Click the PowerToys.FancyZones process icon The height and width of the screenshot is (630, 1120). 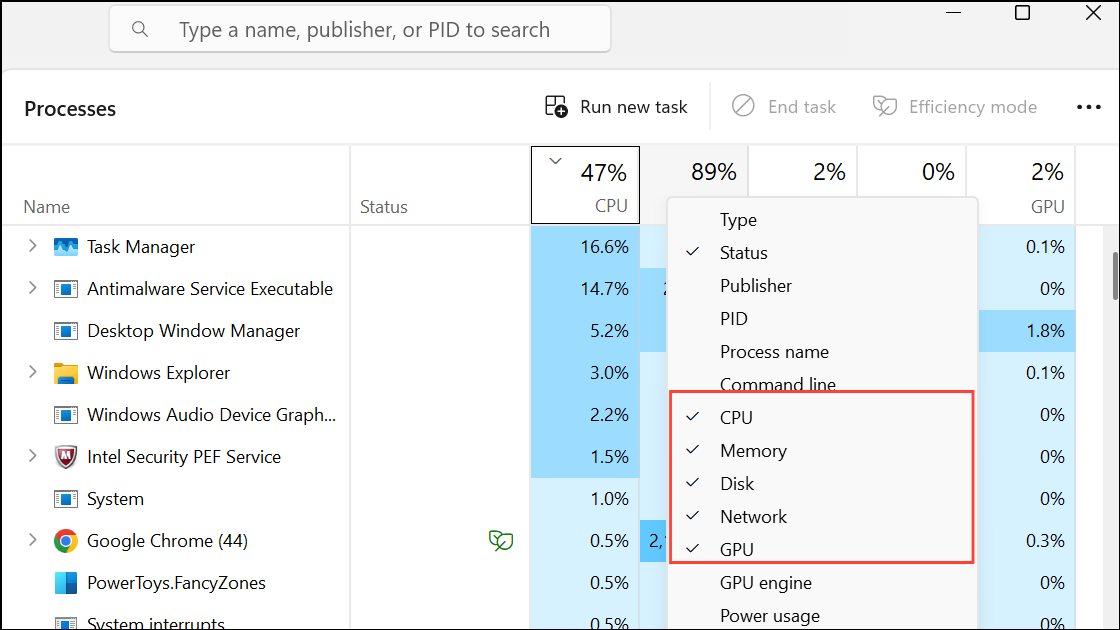(x=65, y=583)
